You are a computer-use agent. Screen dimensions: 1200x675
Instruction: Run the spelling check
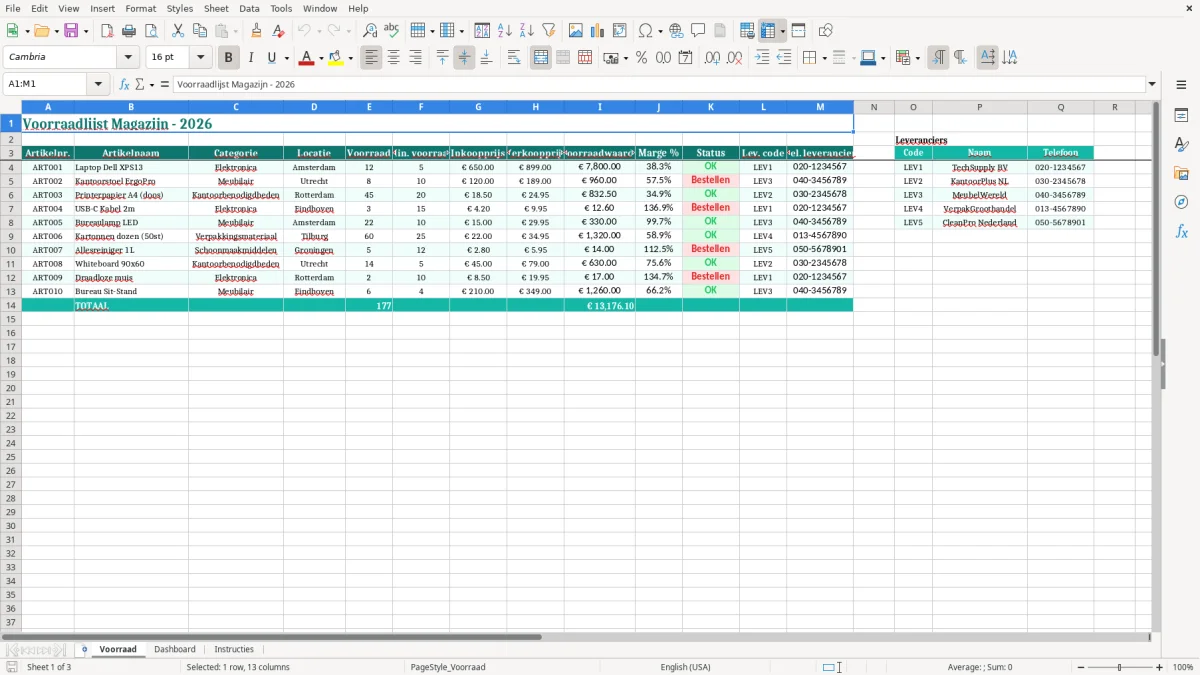tap(392, 31)
